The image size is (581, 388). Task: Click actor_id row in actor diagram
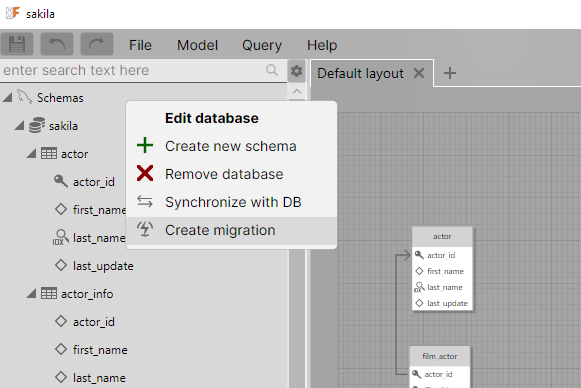click(442, 255)
